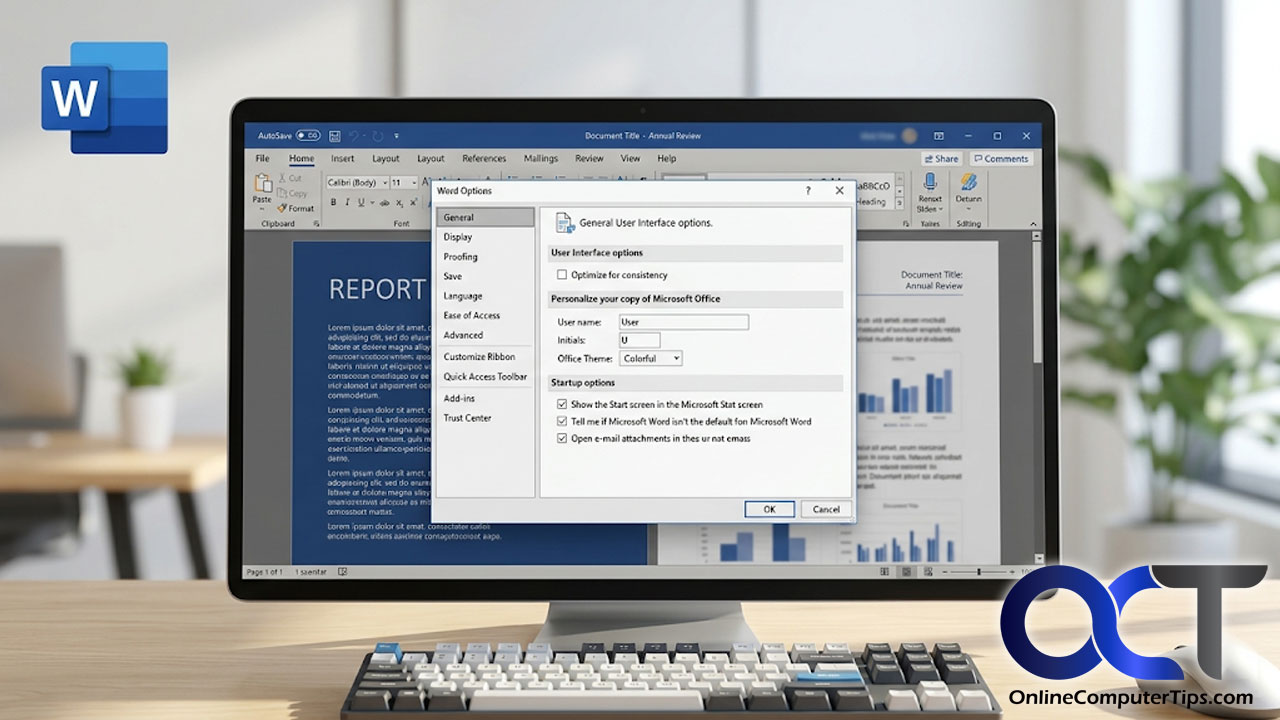Open the Office Theme Colorful dropdown

tap(651, 358)
